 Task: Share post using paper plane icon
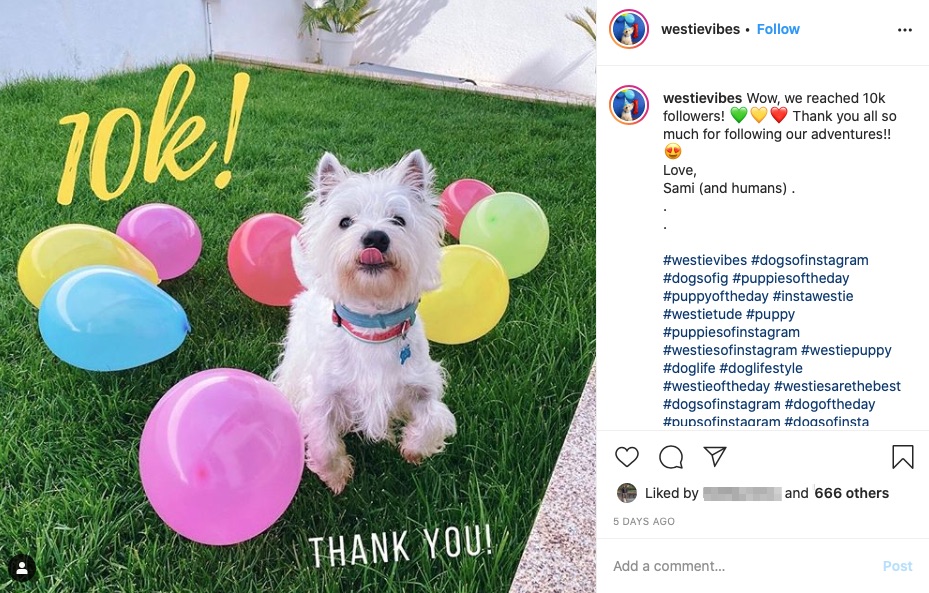coord(715,456)
